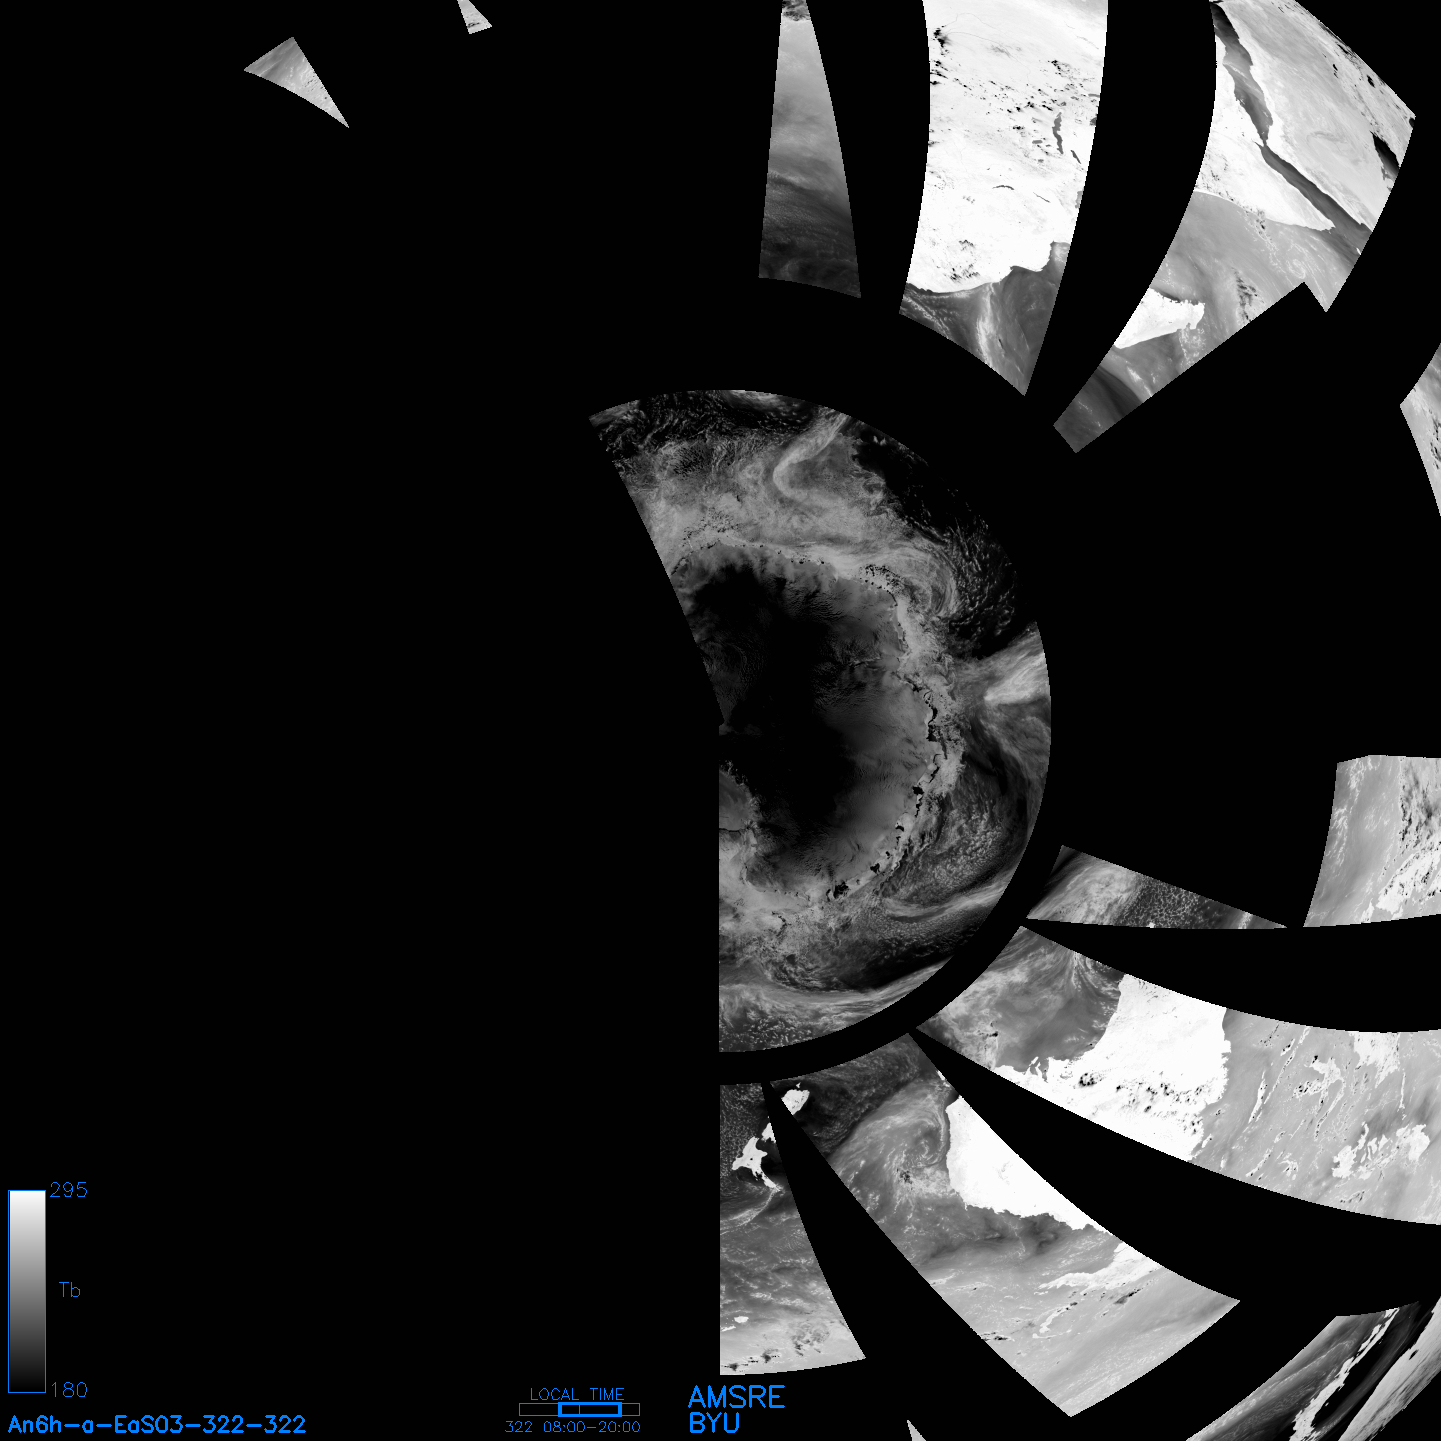Viewport: 1441px width, 1441px height.
Task: Click the central Antarctica half-disc image
Action: (818, 720)
